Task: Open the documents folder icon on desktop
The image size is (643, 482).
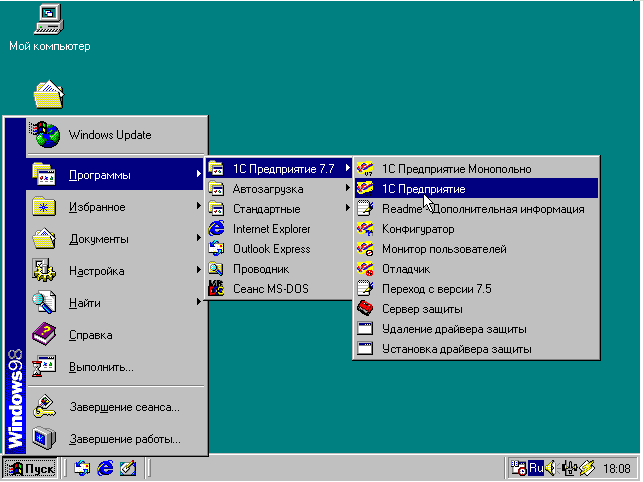Action: coord(49,94)
